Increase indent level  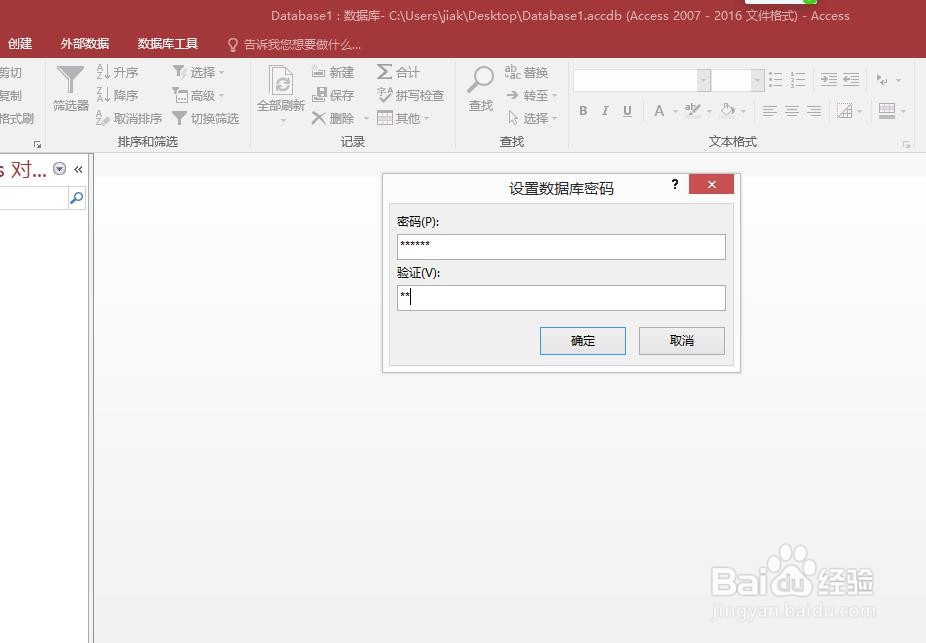[x=829, y=80]
